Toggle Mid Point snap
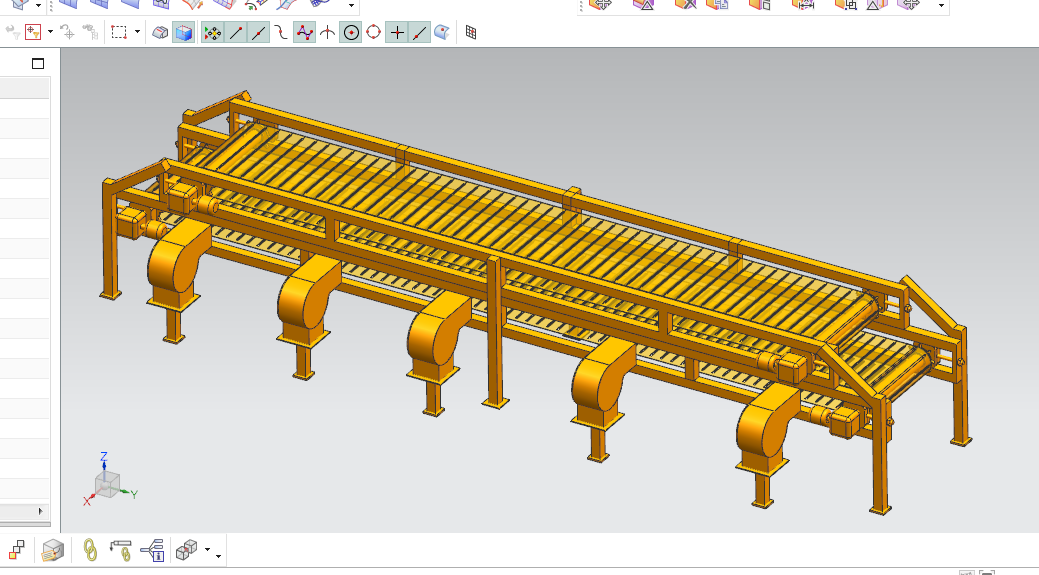The width and height of the screenshot is (1039, 575). (258, 32)
